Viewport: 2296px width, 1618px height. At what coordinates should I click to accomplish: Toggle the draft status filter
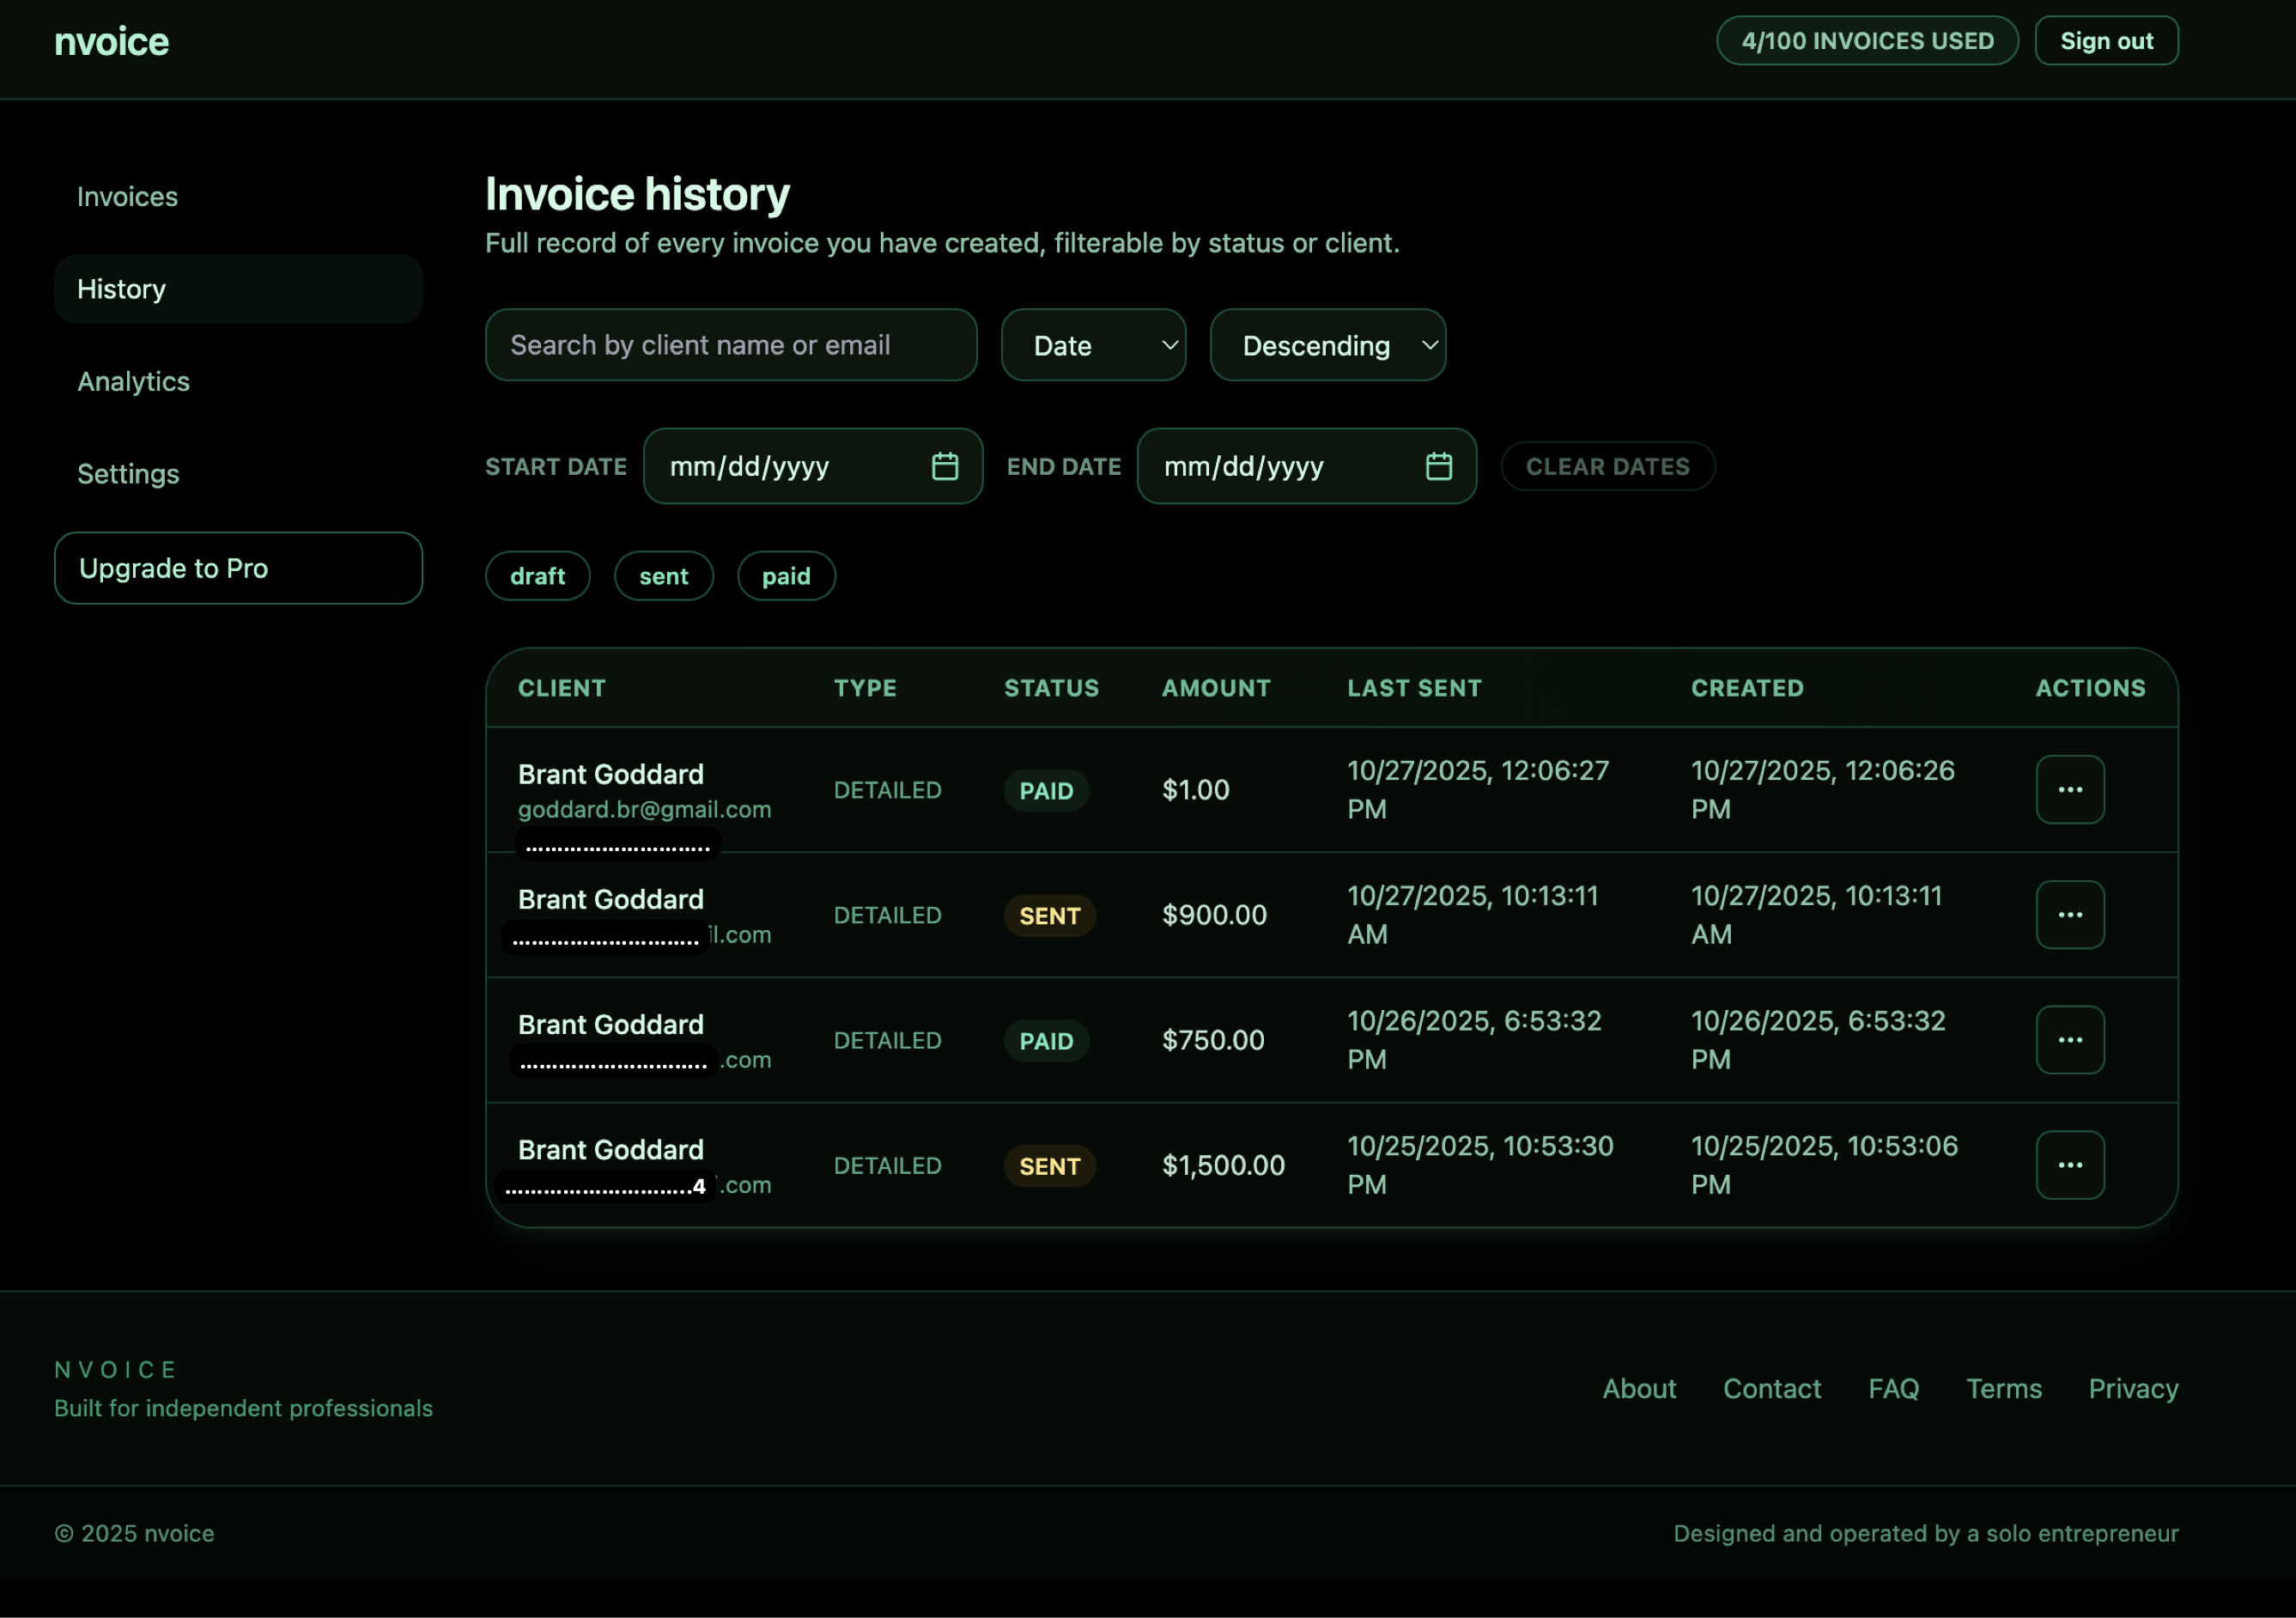(x=537, y=576)
